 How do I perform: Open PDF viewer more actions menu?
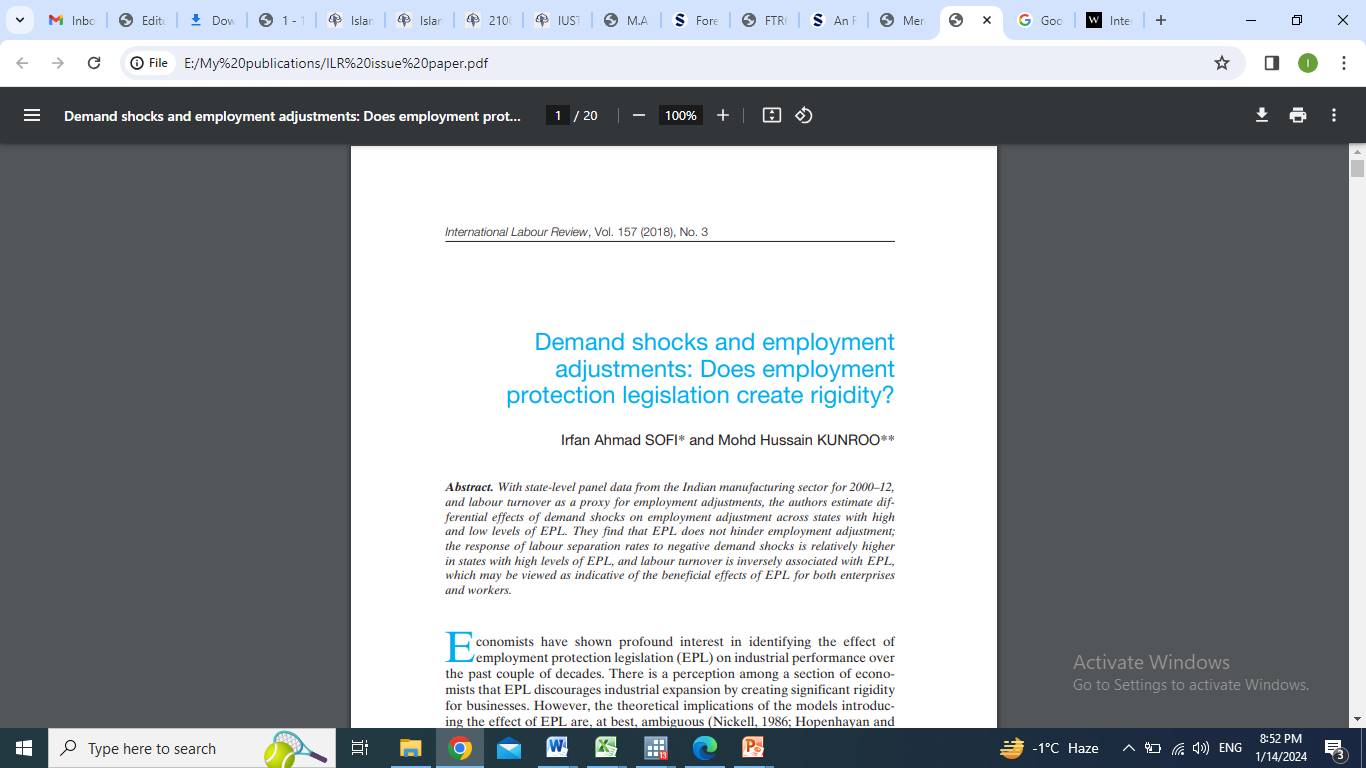pyautogui.click(x=1334, y=115)
